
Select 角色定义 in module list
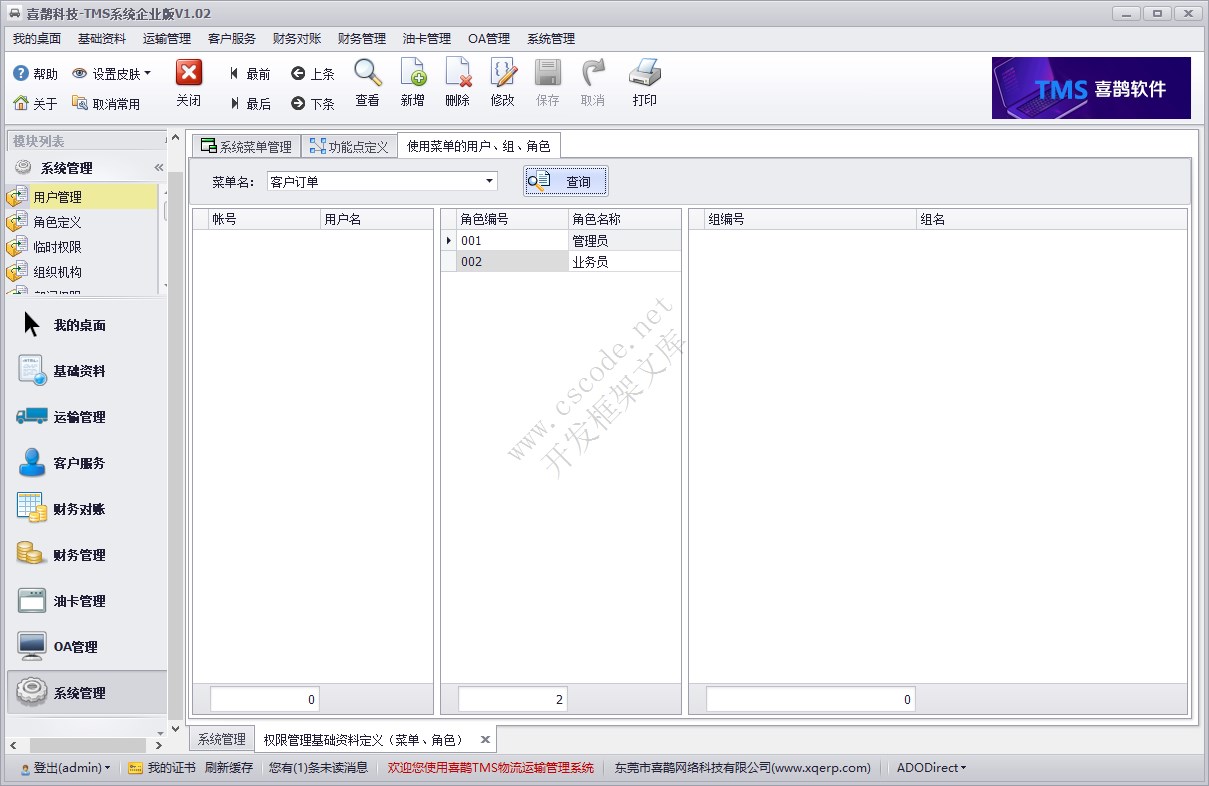82,222
